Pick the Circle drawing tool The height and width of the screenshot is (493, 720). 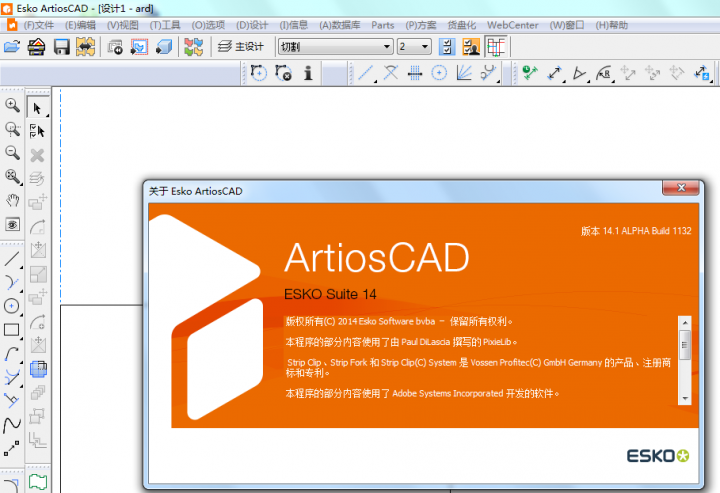13,306
